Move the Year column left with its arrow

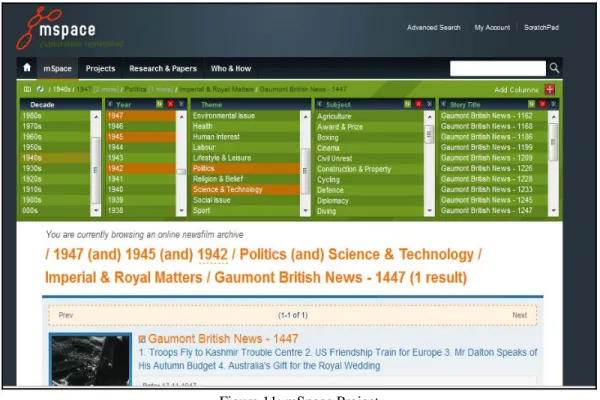[x=110, y=104]
